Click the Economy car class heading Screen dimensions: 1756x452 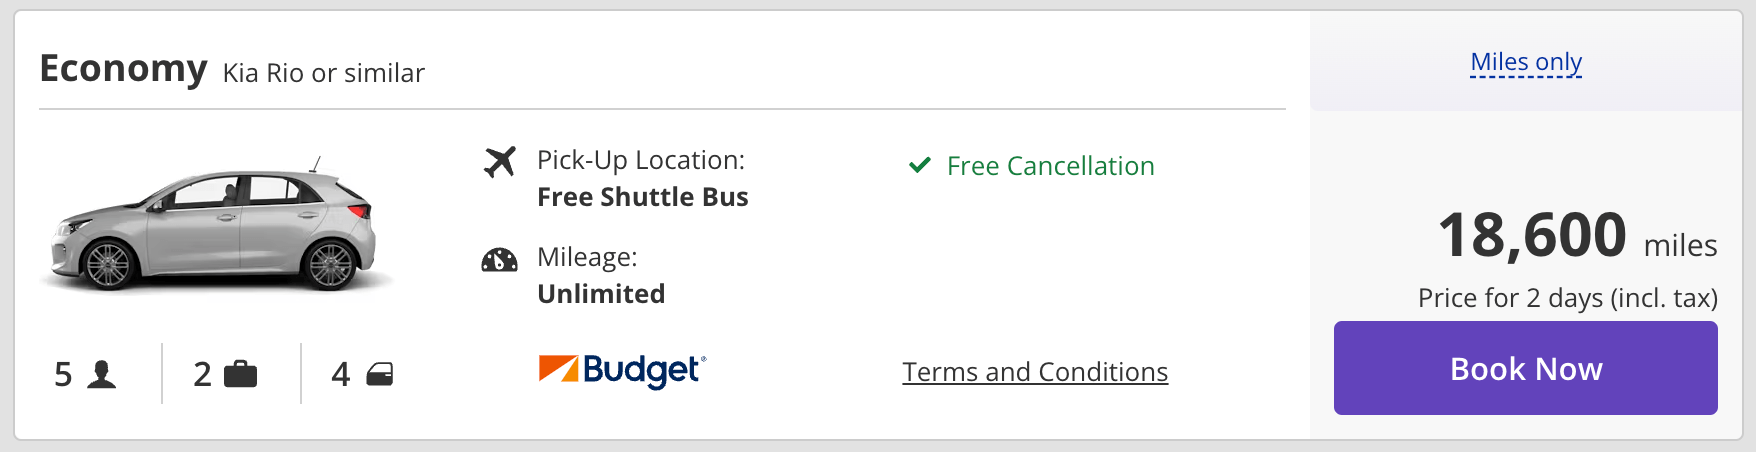point(123,68)
